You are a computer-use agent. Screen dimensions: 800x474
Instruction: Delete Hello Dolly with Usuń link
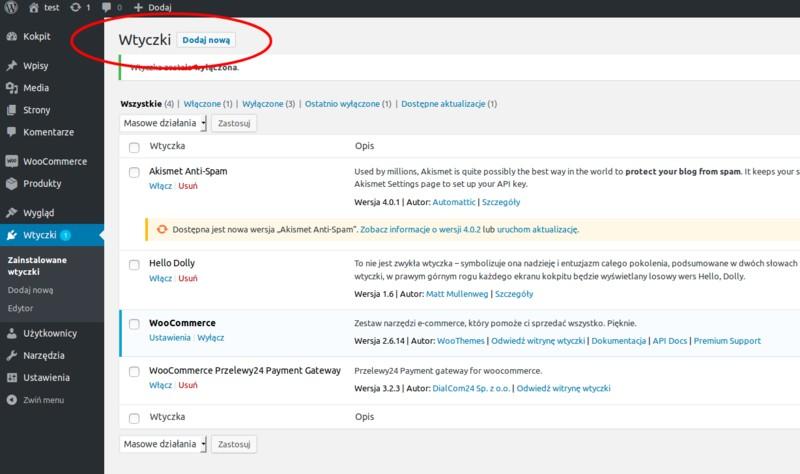188,278
